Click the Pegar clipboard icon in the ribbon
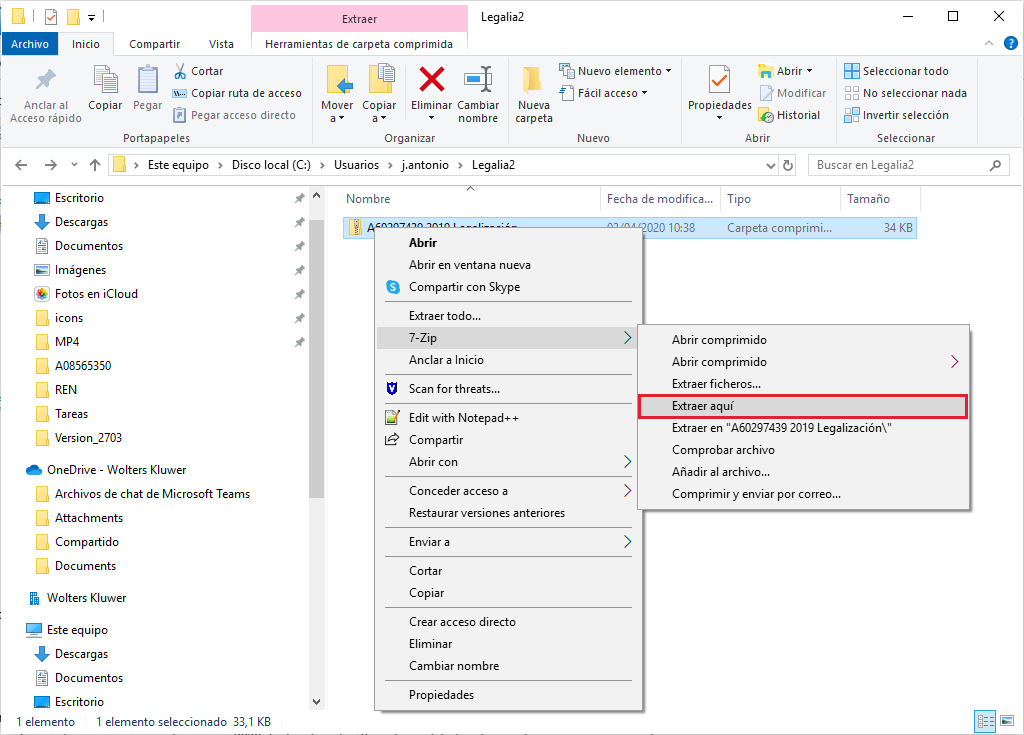1024x735 pixels. [x=148, y=80]
